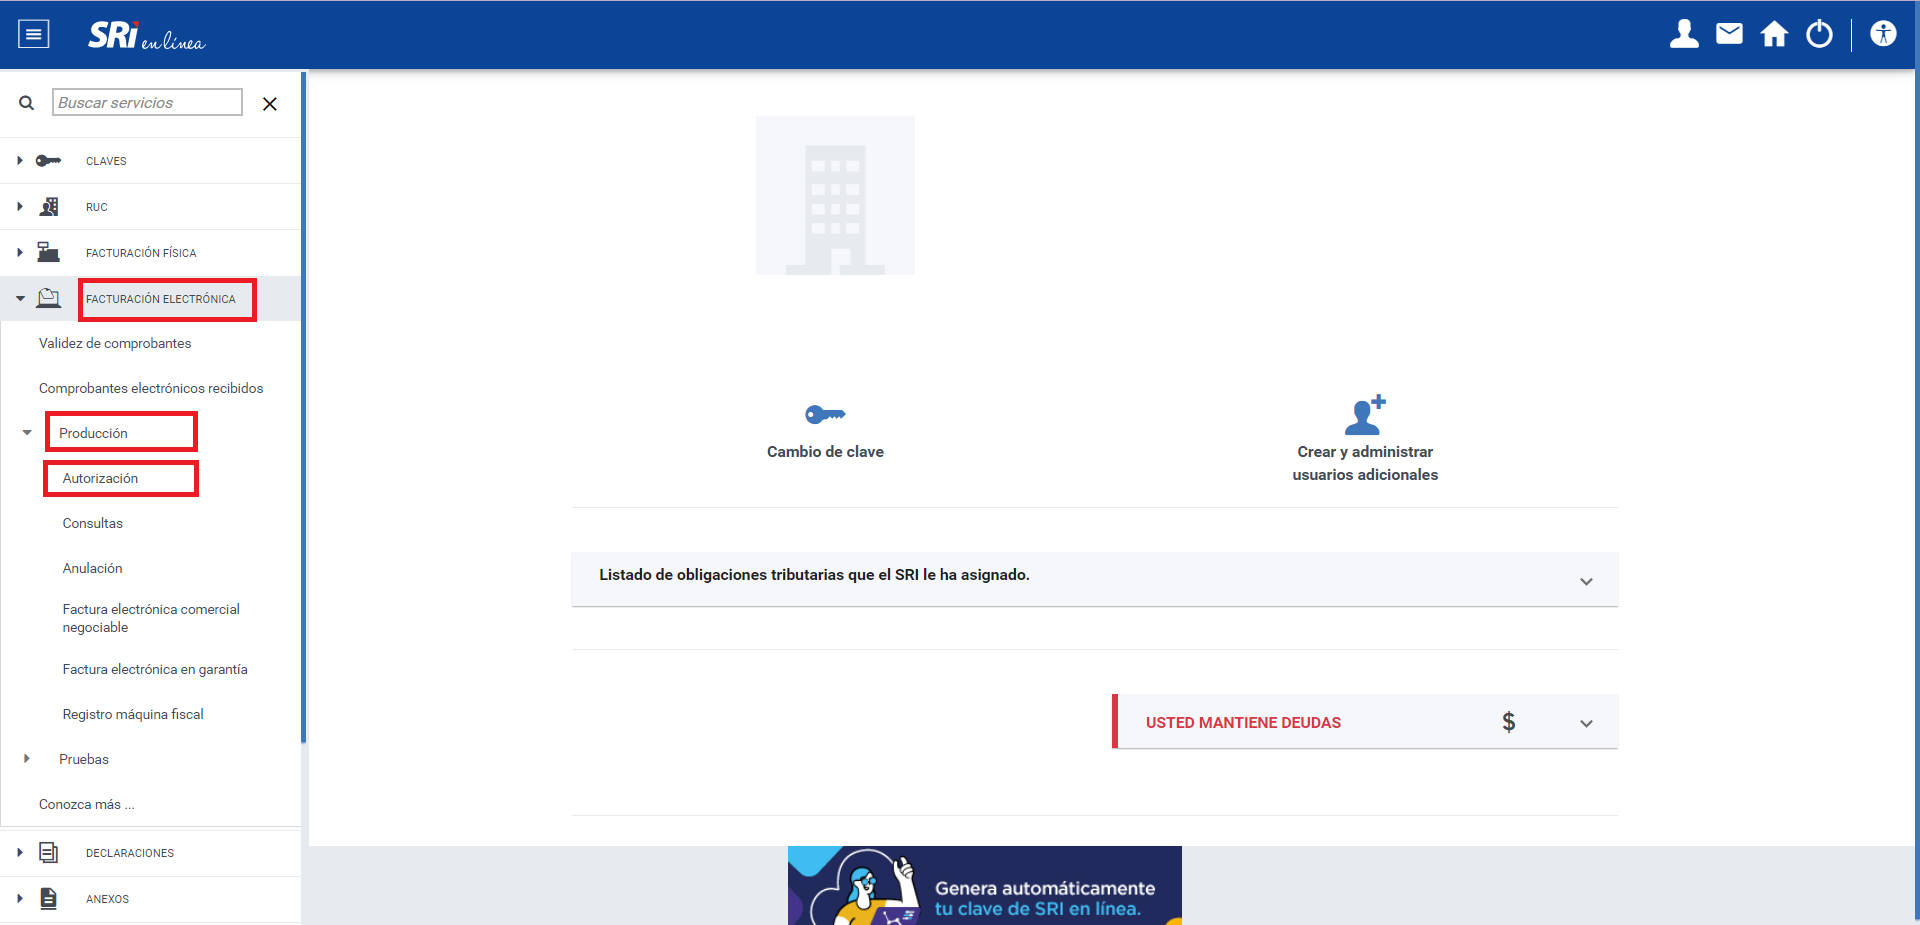1920x925 pixels.
Task: Toggle the hamburger menu icon
Action: pos(34,35)
